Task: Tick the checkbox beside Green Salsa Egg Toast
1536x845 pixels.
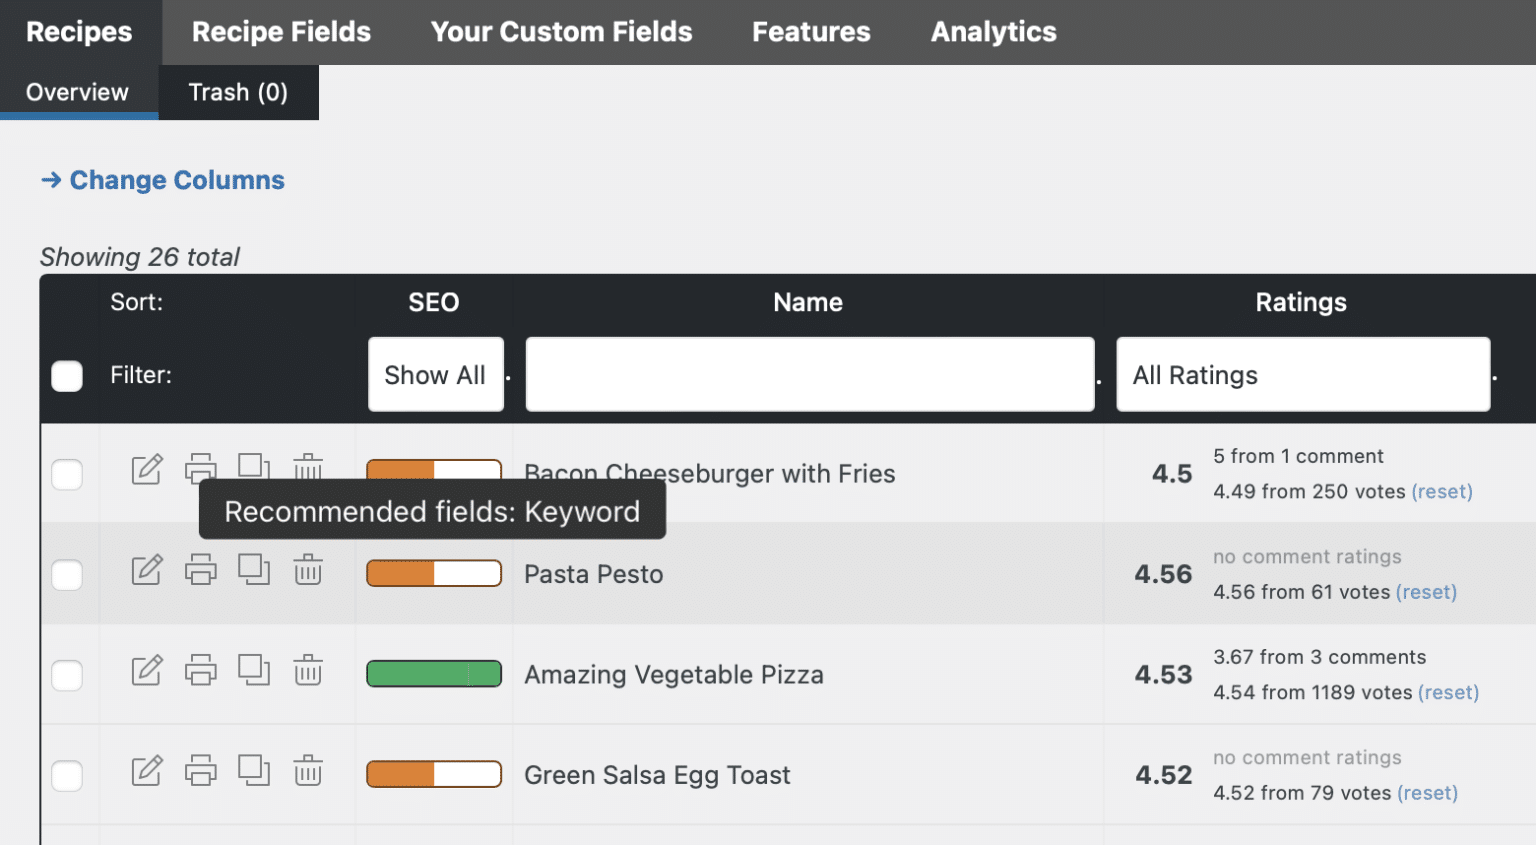Action: [66, 775]
